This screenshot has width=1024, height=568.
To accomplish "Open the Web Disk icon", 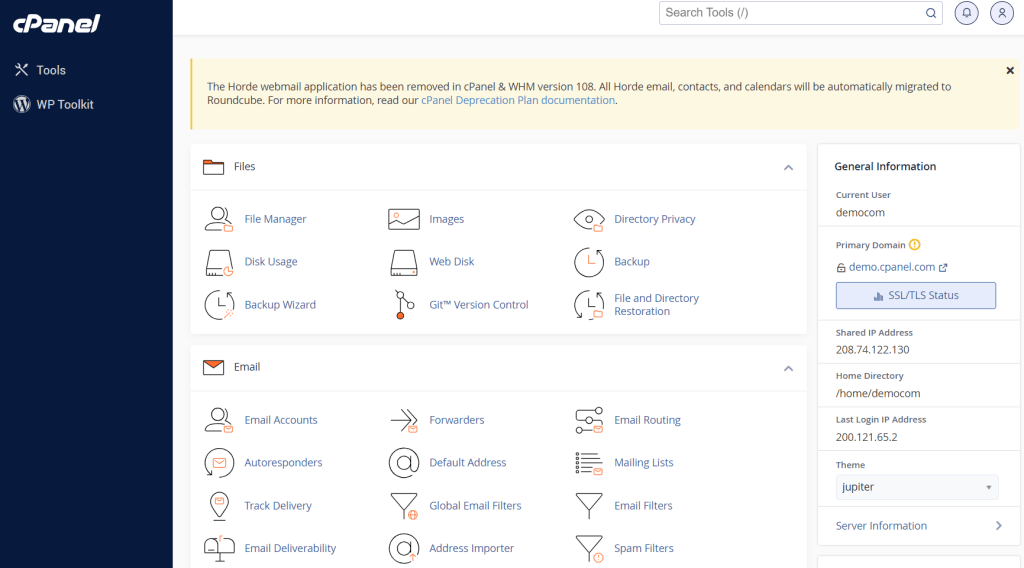I will [404, 262].
